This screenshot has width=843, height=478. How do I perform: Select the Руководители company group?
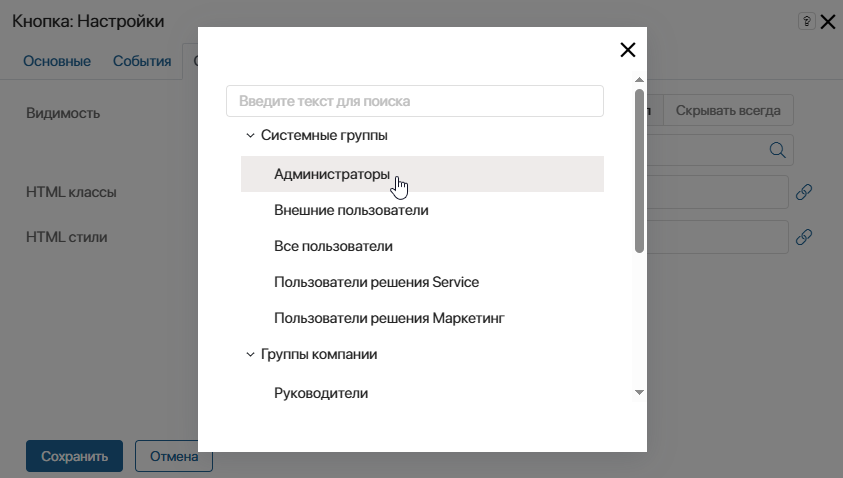pos(321,393)
